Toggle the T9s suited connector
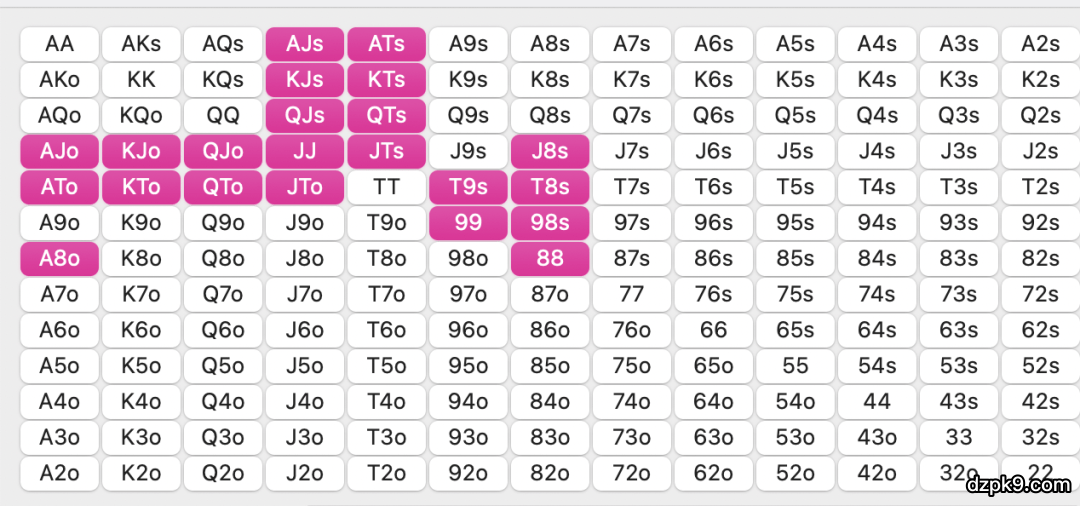The width and height of the screenshot is (1080, 506). [x=468, y=187]
